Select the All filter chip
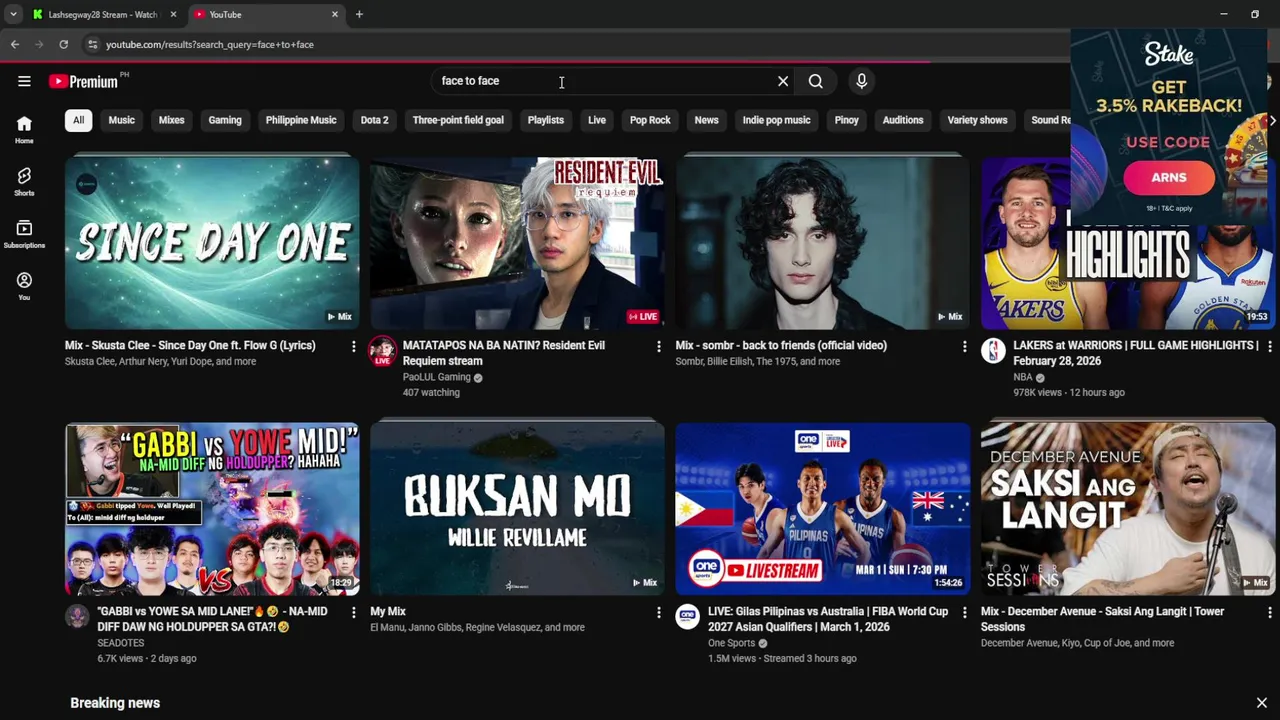This screenshot has height=720, width=1280. [x=78, y=120]
